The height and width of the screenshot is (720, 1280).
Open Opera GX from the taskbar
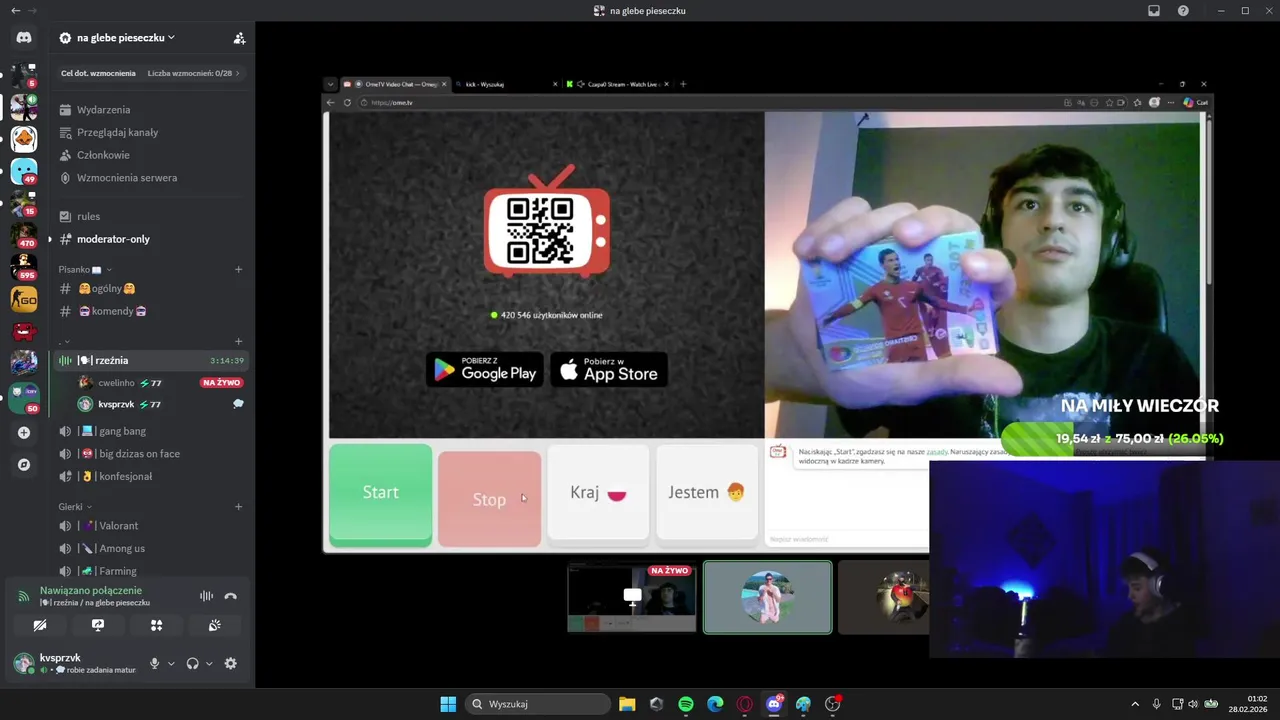[744, 704]
